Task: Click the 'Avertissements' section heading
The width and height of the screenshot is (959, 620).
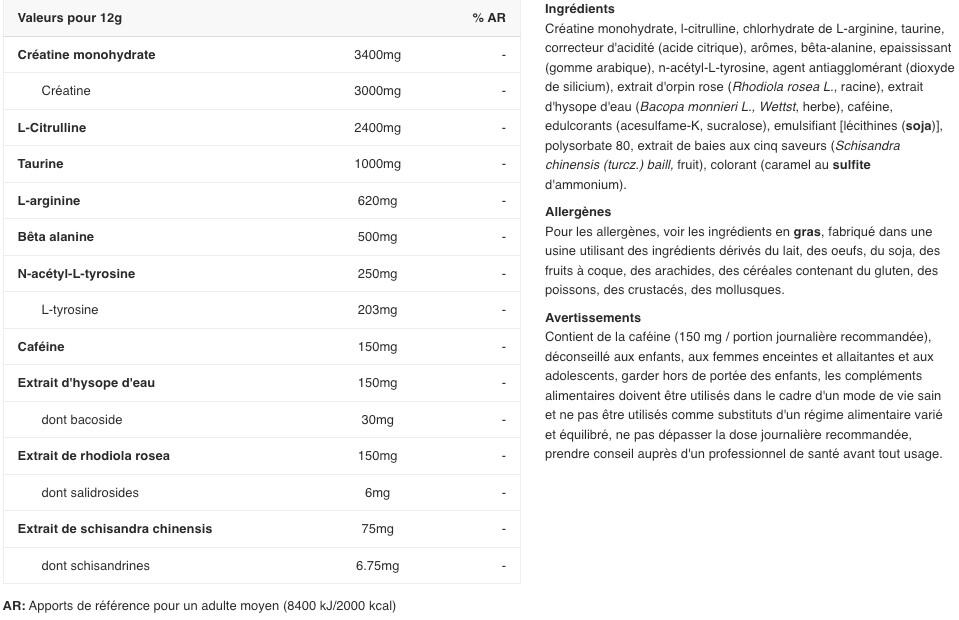Action: click(x=593, y=318)
